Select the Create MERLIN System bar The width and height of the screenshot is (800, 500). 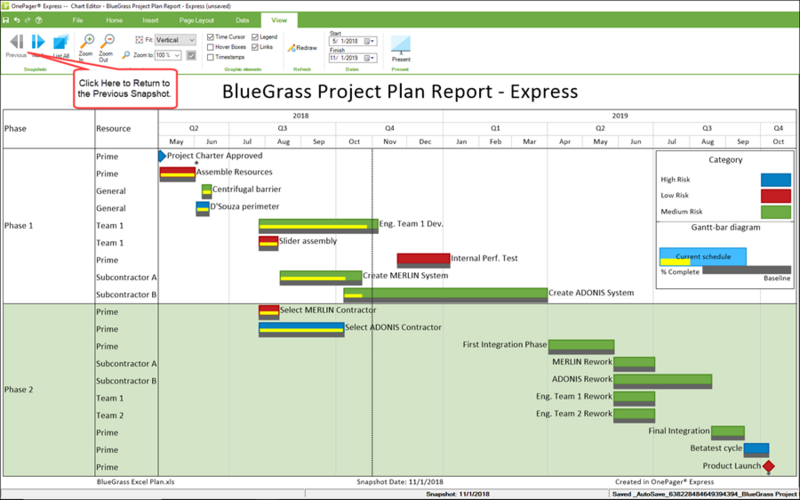coord(321,278)
